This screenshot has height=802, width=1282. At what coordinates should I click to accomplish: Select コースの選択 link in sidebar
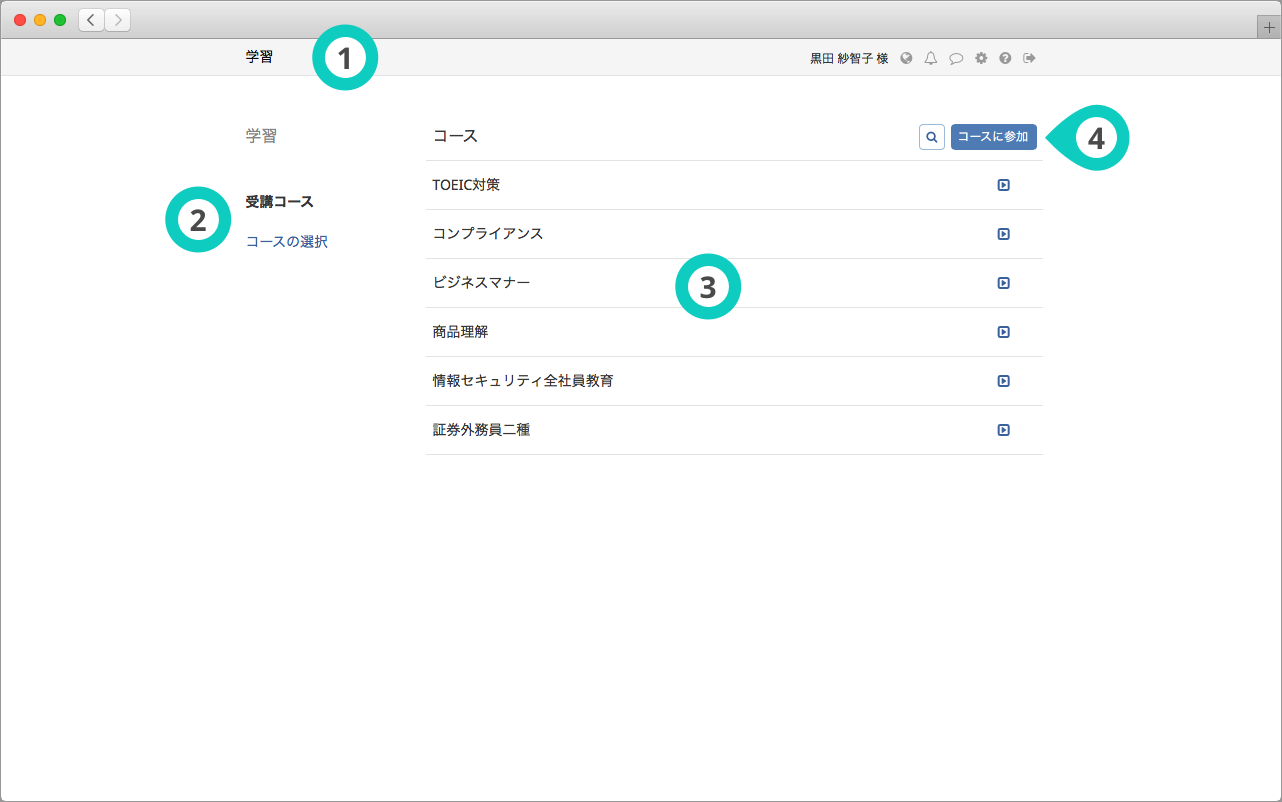click(286, 242)
